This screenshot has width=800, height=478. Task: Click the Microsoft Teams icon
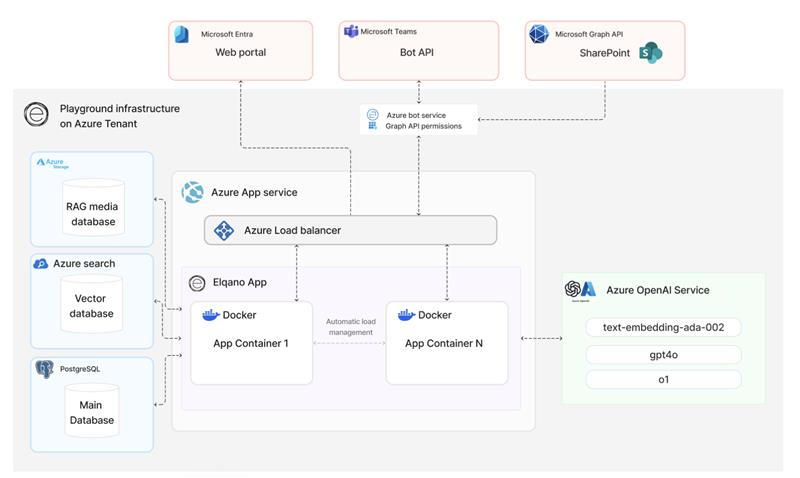351,31
